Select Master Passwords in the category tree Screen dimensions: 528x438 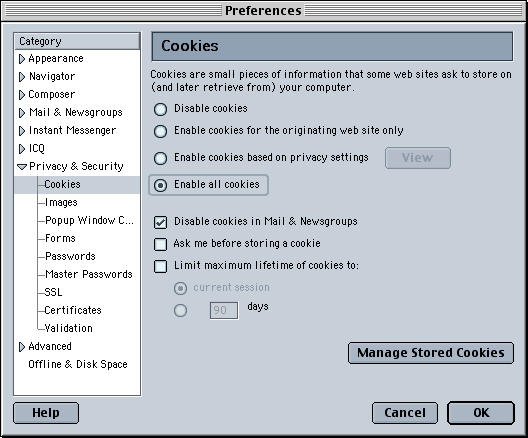point(89,274)
